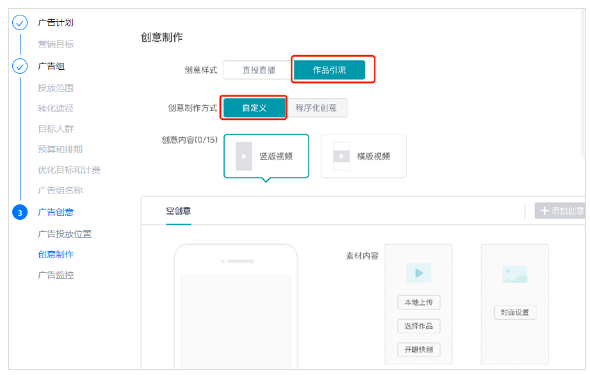Choose 程序化创意 creation method
The height and width of the screenshot is (375, 590).
(316, 108)
